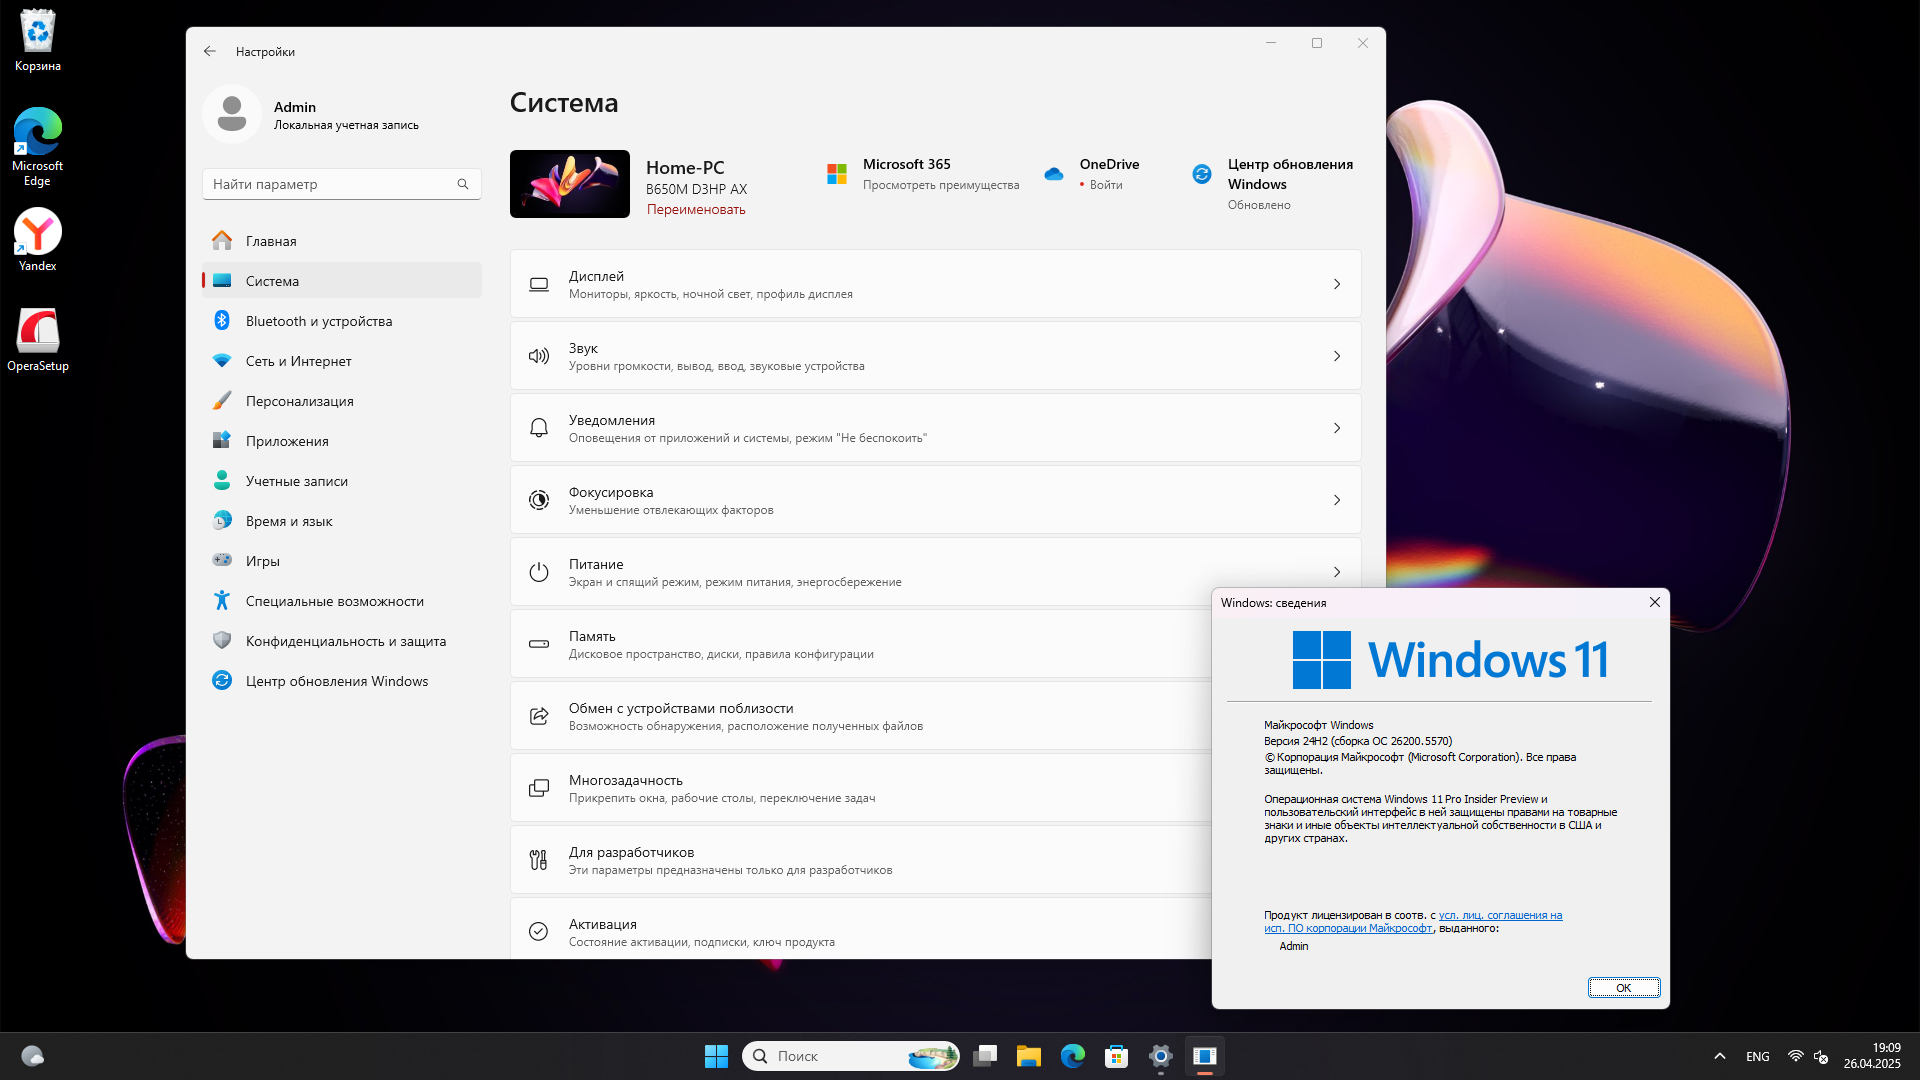
Task: Open Microsoft Store from taskbar
Action: click(1116, 1056)
